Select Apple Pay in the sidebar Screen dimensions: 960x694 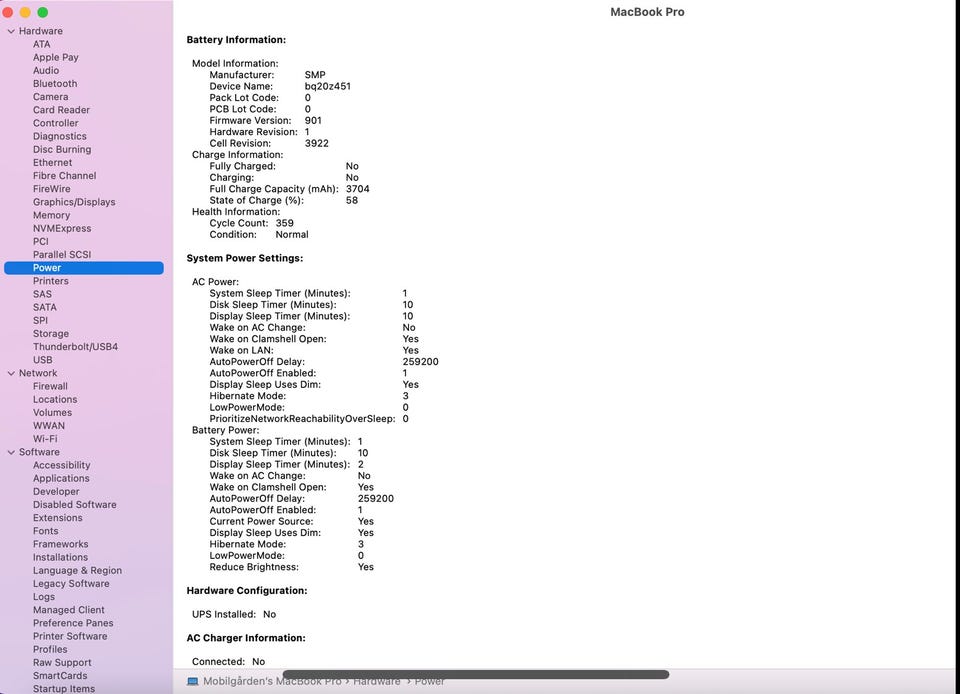pyautogui.click(x=56, y=58)
